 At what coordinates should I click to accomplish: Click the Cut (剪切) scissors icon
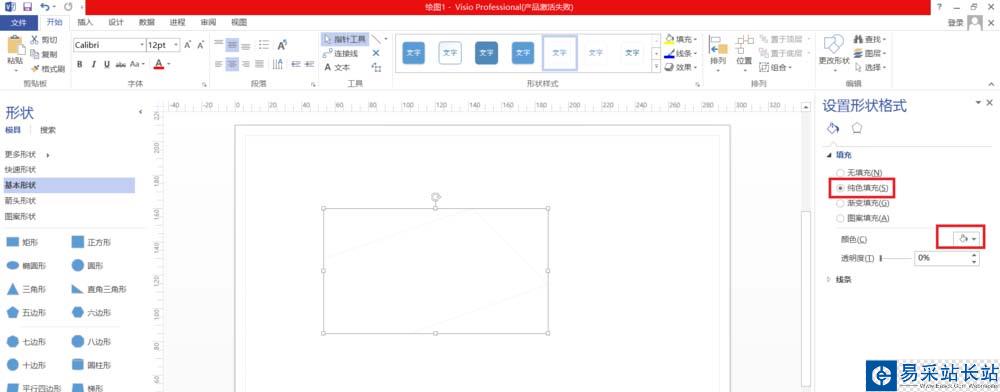click(x=34, y=40)
